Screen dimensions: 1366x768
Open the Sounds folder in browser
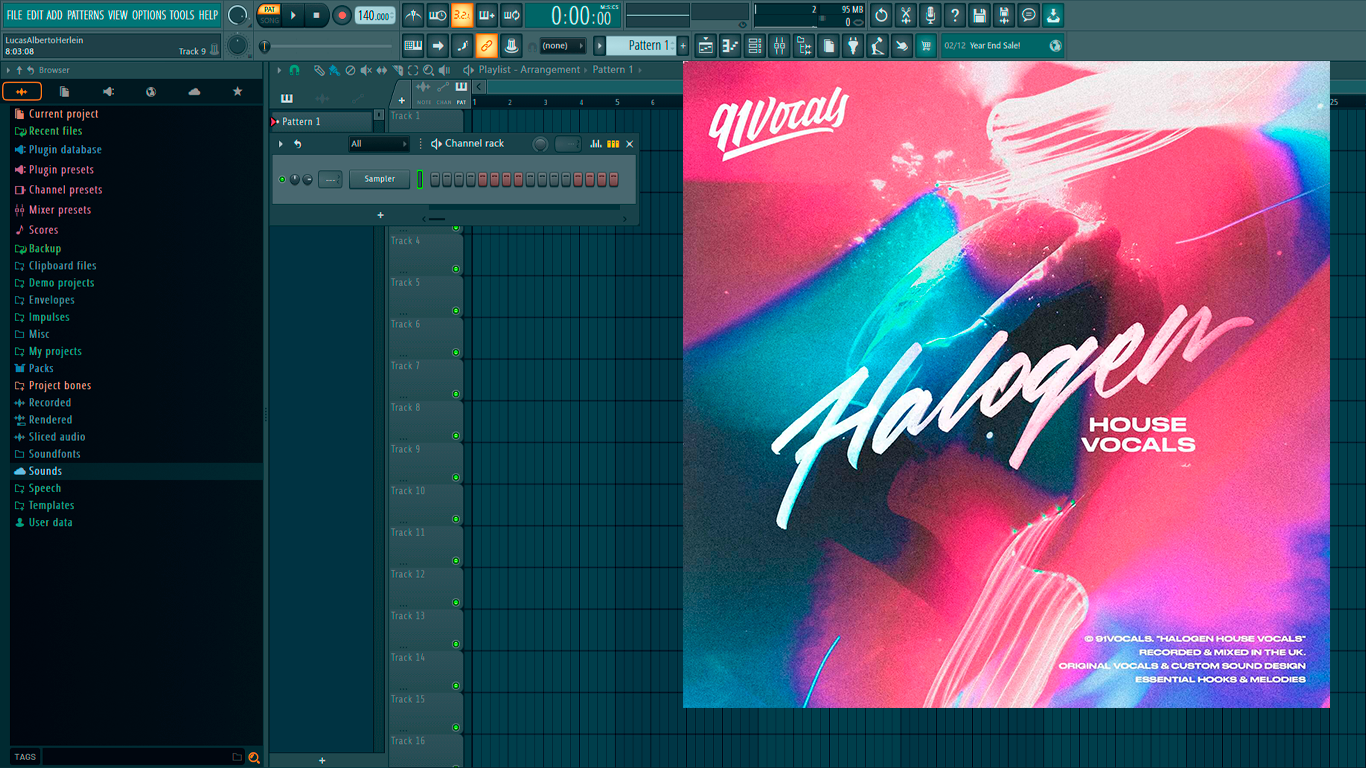point(45,471)
